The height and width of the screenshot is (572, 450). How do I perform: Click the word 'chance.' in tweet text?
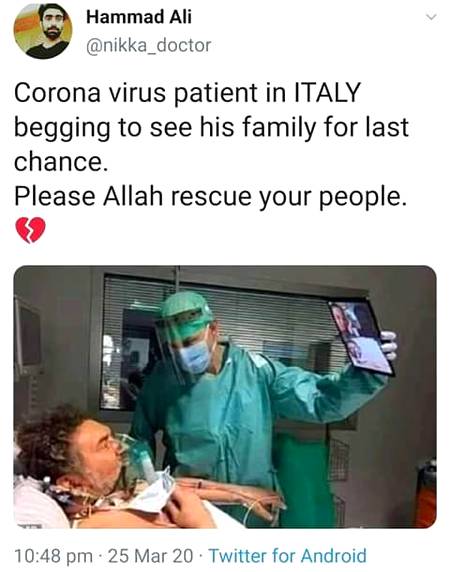coord(61,161)
